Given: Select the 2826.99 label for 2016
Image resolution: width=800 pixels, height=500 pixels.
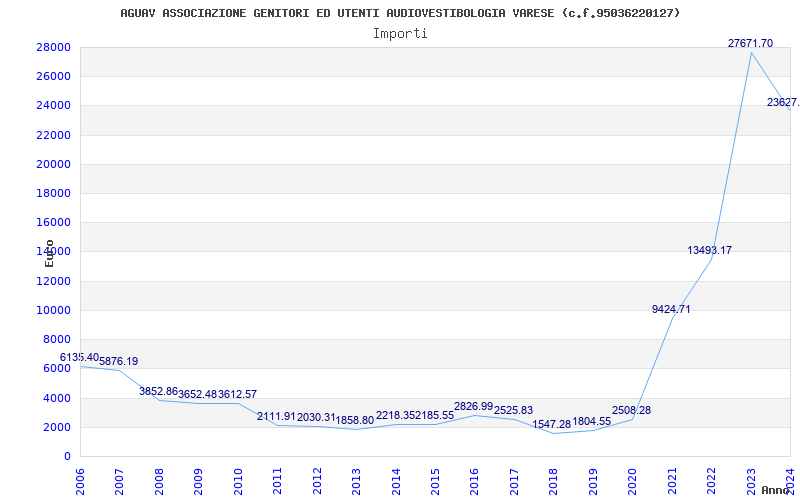Looking at the screenshot, I should pos(474,406).
